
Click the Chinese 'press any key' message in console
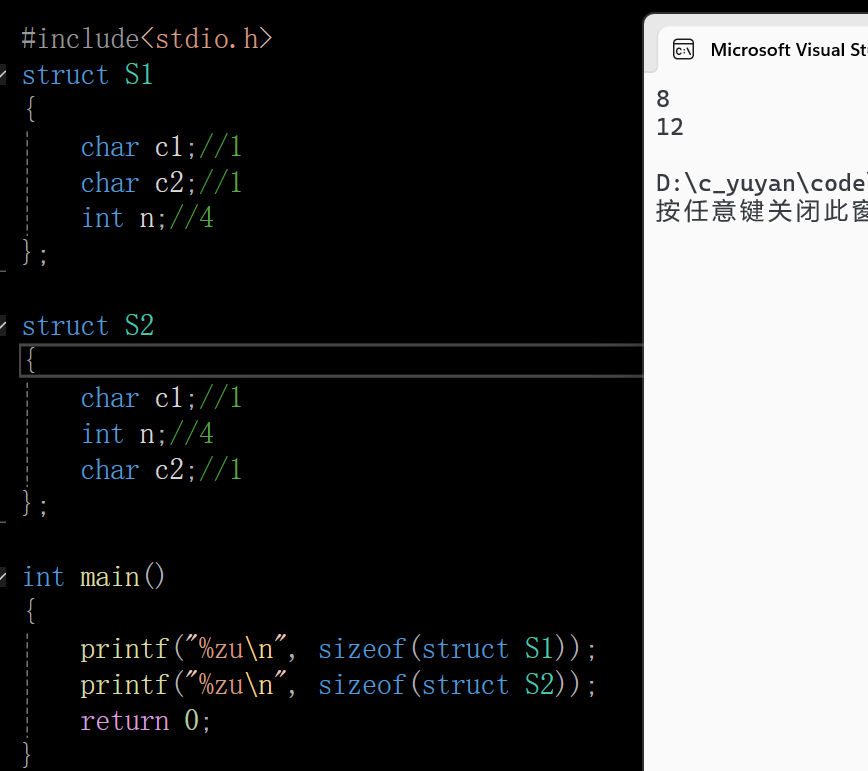pos(762,211)
